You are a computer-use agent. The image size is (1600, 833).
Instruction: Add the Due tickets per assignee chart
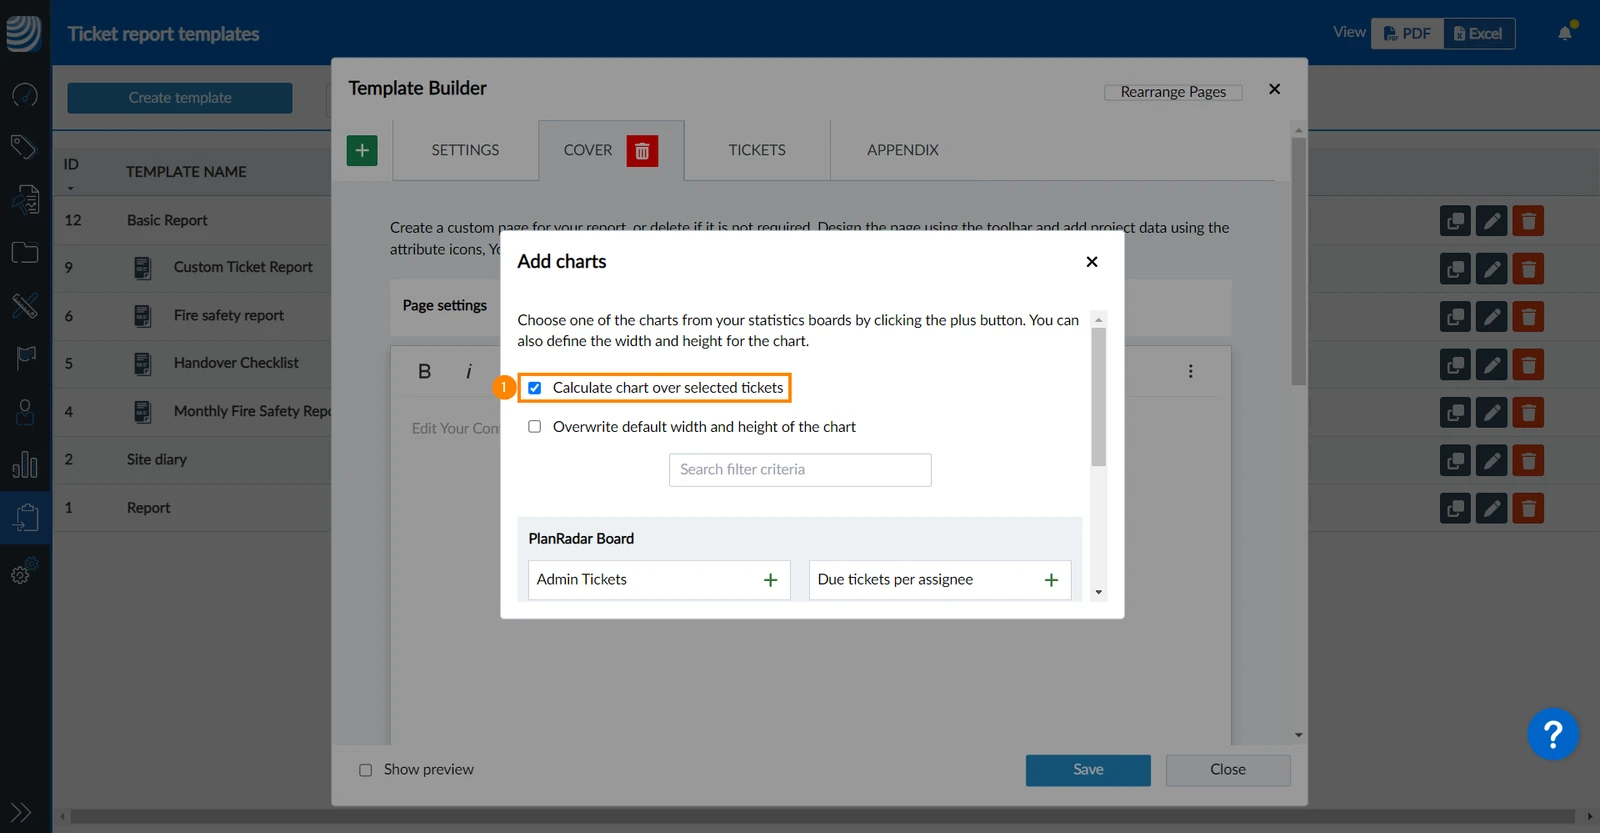pos(1051,580)
